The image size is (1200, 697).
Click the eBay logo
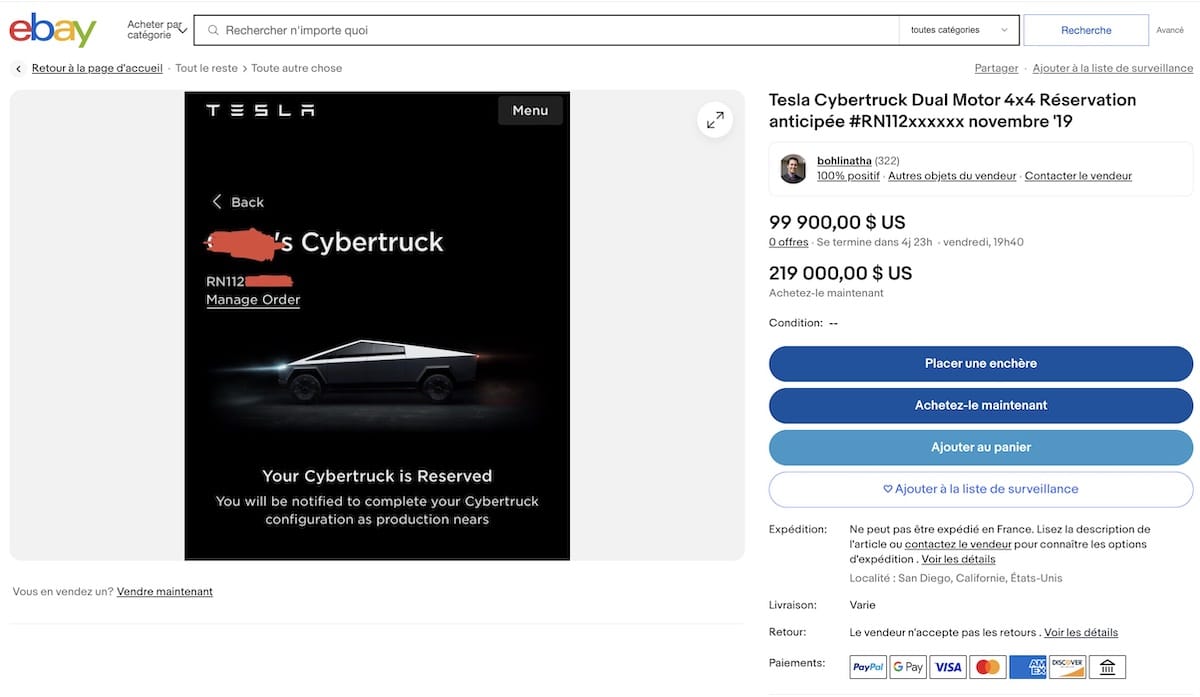click(52, 30)
